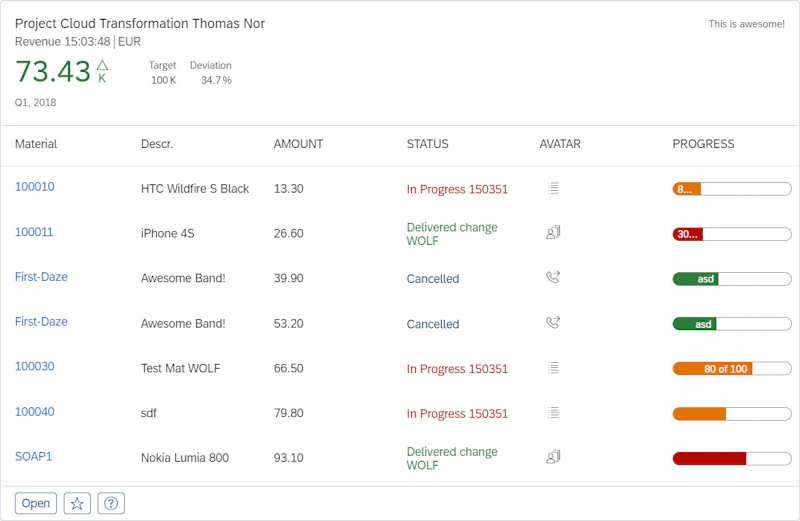Click the Awesome Band! description in the 53.20 row

[x=183, y=324]
